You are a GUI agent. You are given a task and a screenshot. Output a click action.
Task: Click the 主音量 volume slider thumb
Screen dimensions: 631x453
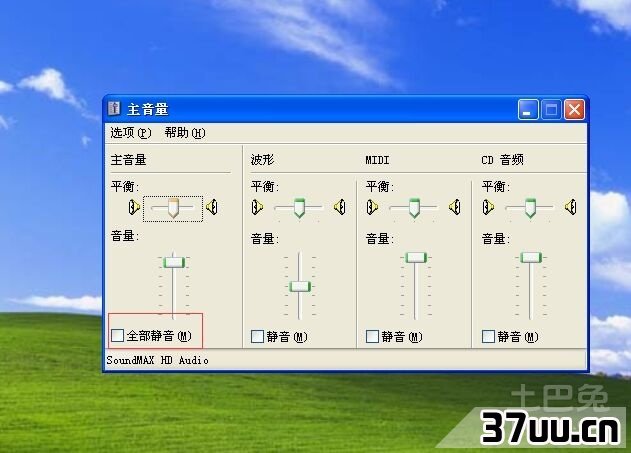[174, 263]
